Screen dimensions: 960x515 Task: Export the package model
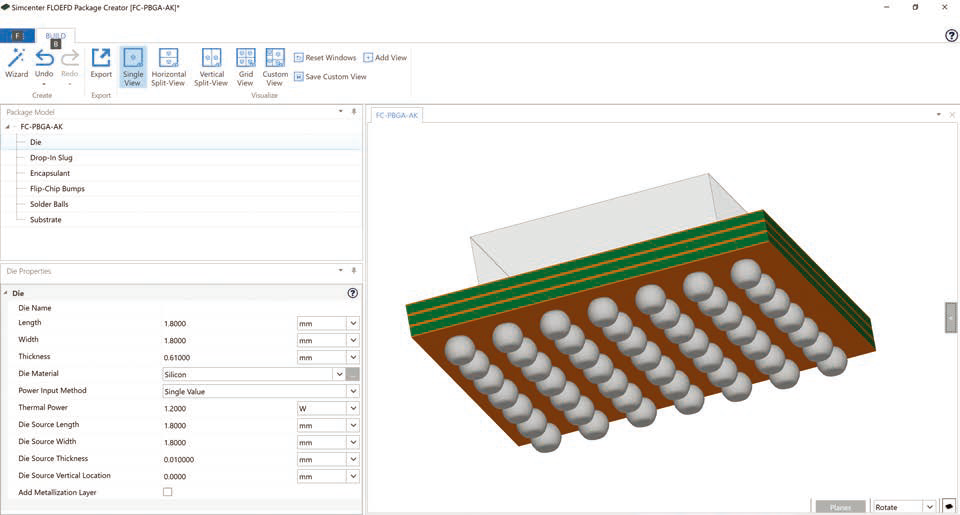(x=101, y=64)
